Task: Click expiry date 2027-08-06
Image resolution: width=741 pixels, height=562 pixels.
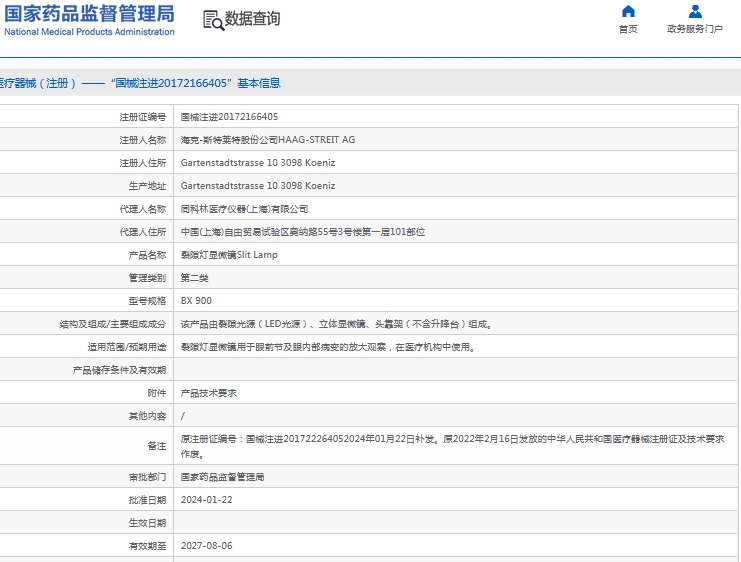Action: click(207, 546)
